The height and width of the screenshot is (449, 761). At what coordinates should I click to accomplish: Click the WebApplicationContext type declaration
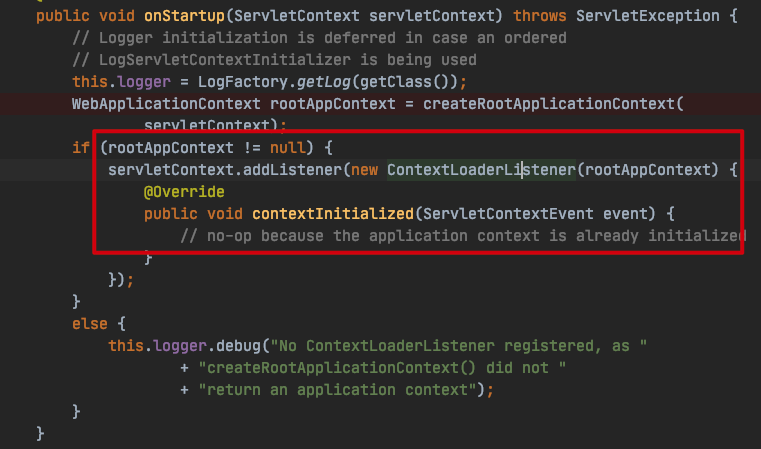[166, 104]
